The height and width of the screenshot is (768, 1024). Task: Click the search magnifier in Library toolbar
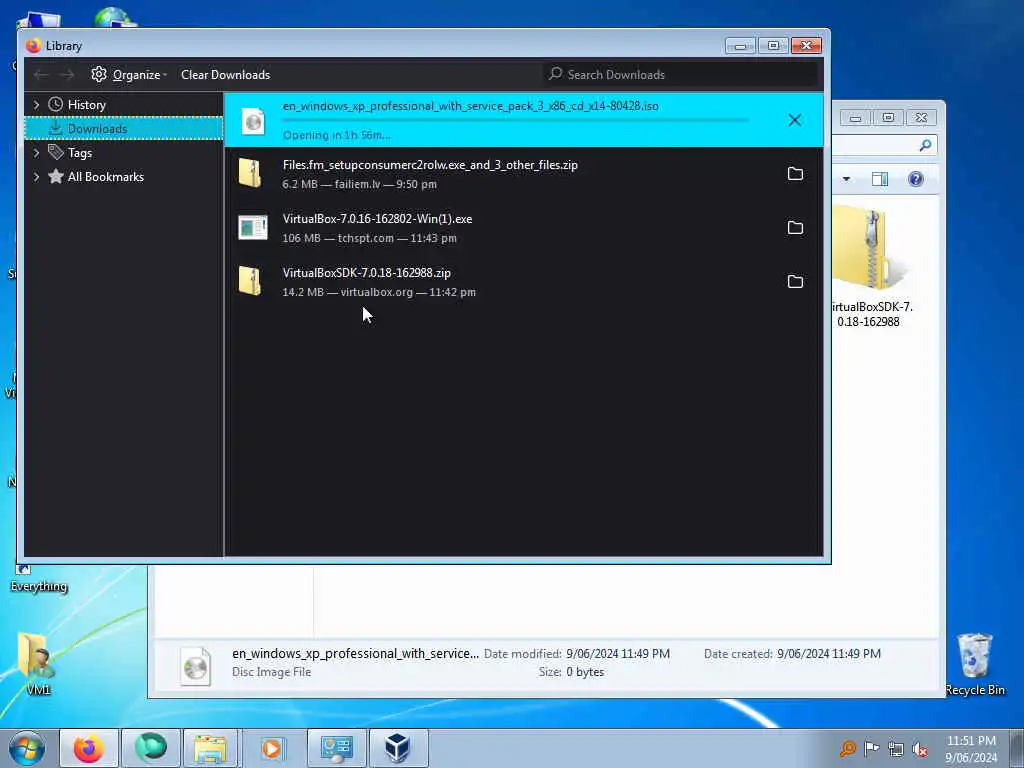[x=555, y=74]
